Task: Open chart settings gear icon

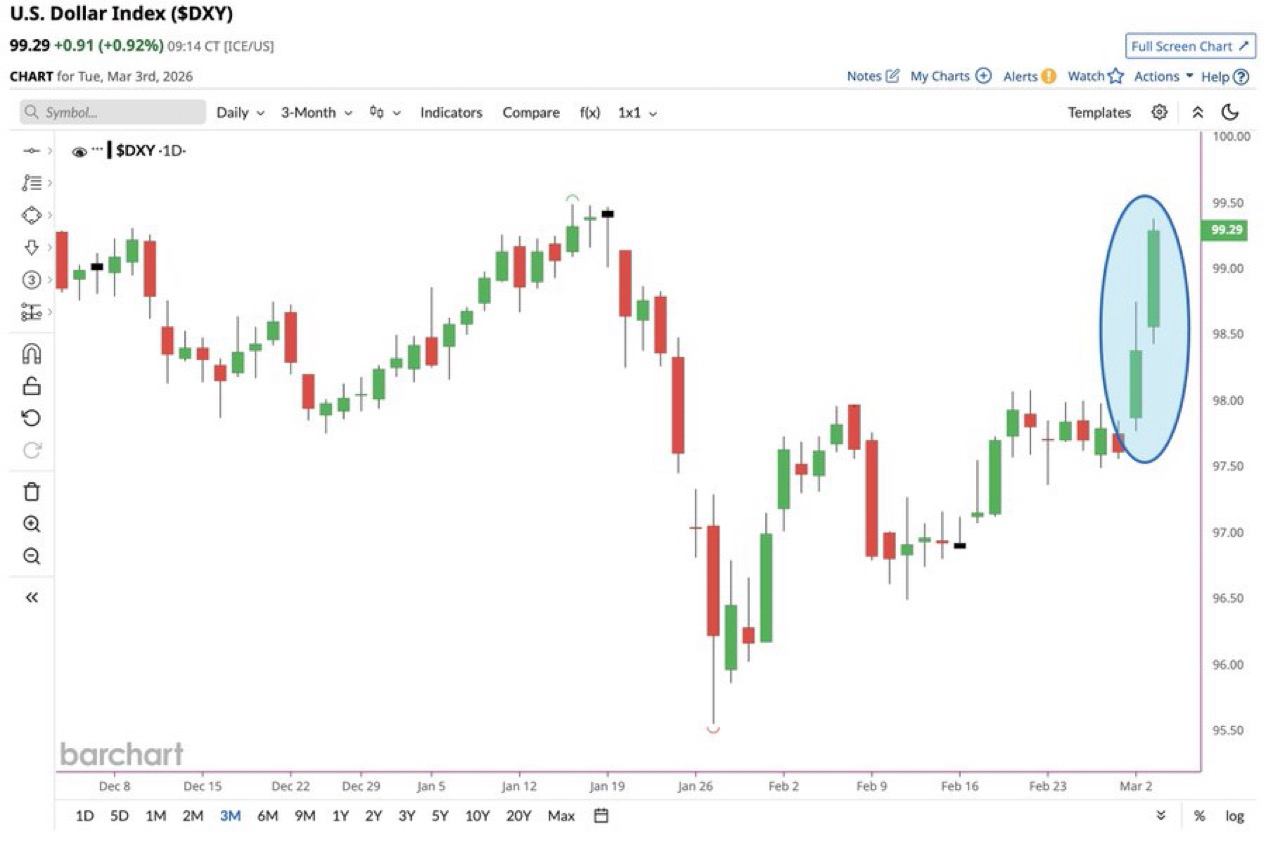Action: pyautogui.click(x=1159, y=112)
